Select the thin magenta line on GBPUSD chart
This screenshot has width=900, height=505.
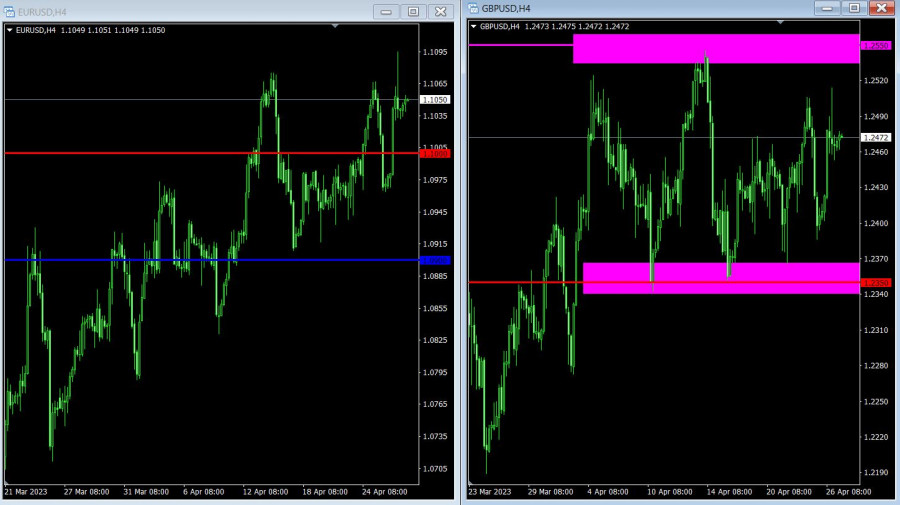[x=521, y=45]
